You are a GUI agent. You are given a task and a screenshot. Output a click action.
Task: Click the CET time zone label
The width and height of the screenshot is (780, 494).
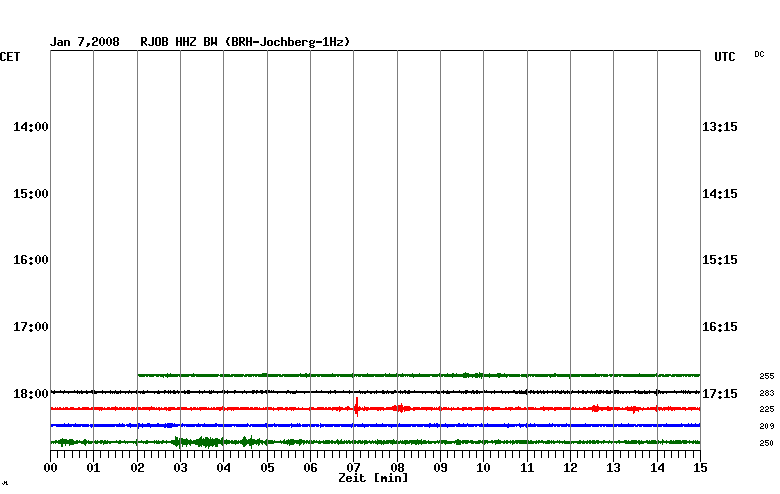pyautogui.click(x=10, y=57)
